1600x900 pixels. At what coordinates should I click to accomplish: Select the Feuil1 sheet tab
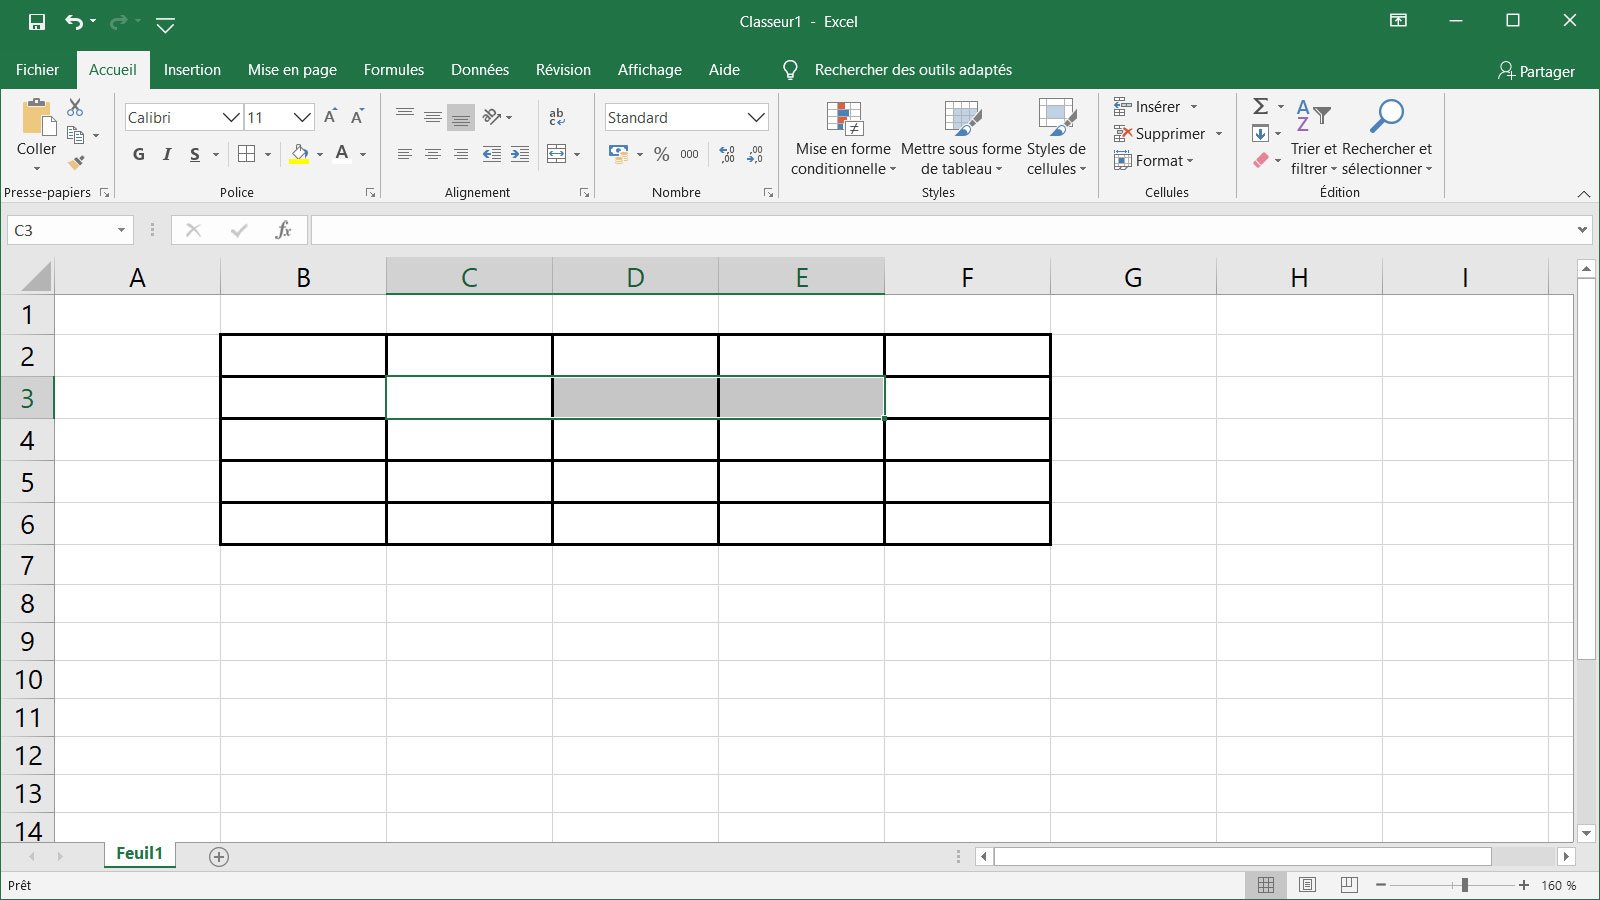coord(140,854)
